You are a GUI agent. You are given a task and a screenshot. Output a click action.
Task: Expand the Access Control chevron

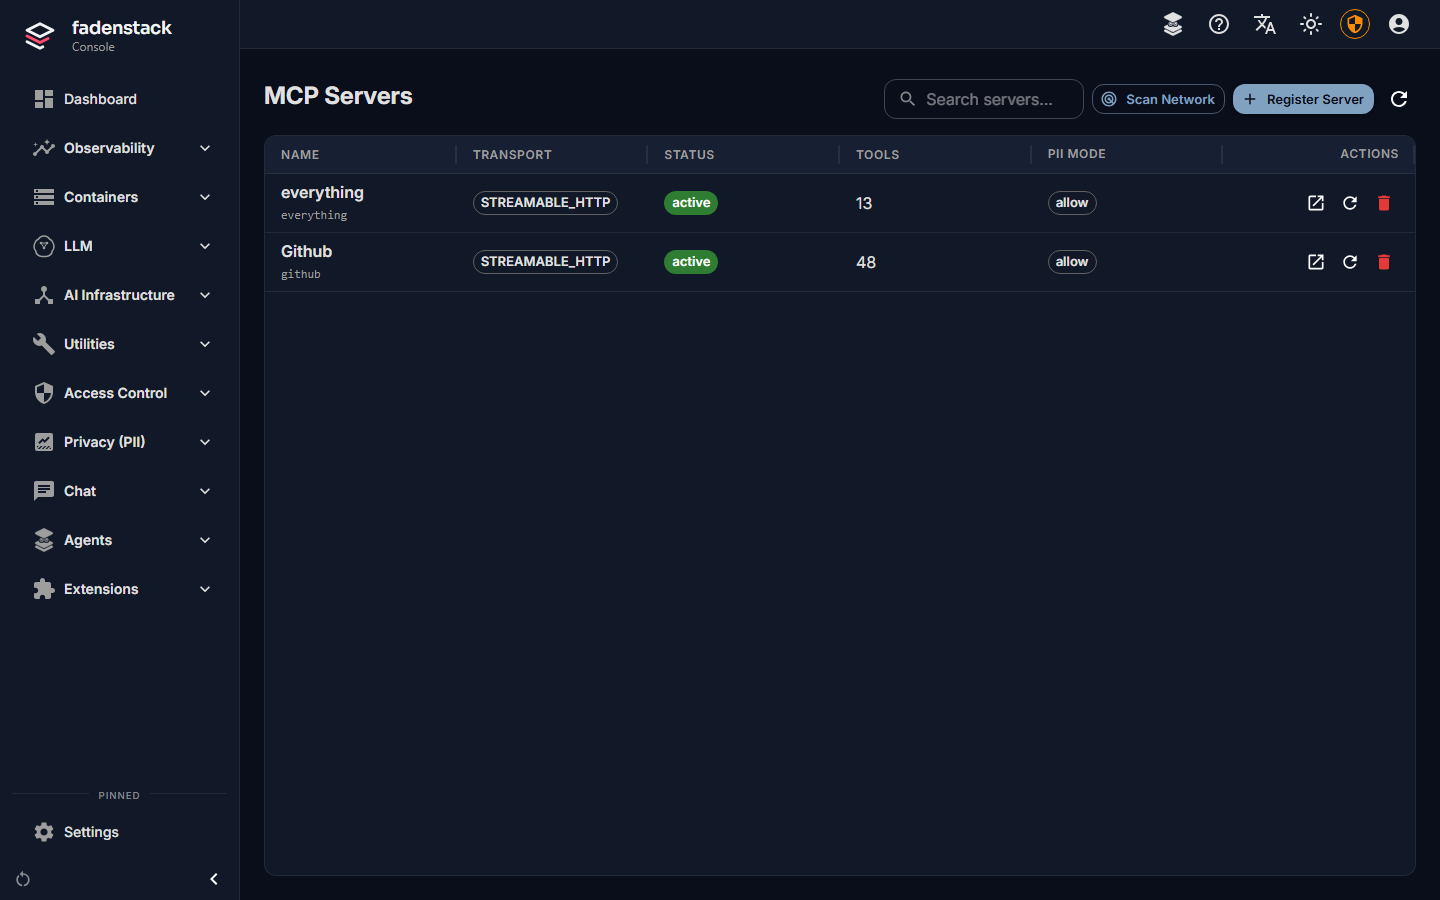click(x=205, y=393)
